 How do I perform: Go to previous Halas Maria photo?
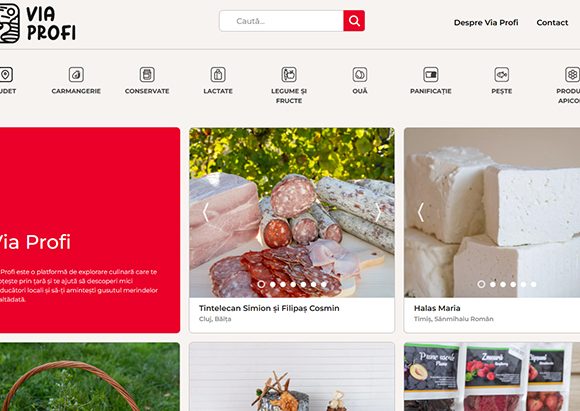pos(421,212)
